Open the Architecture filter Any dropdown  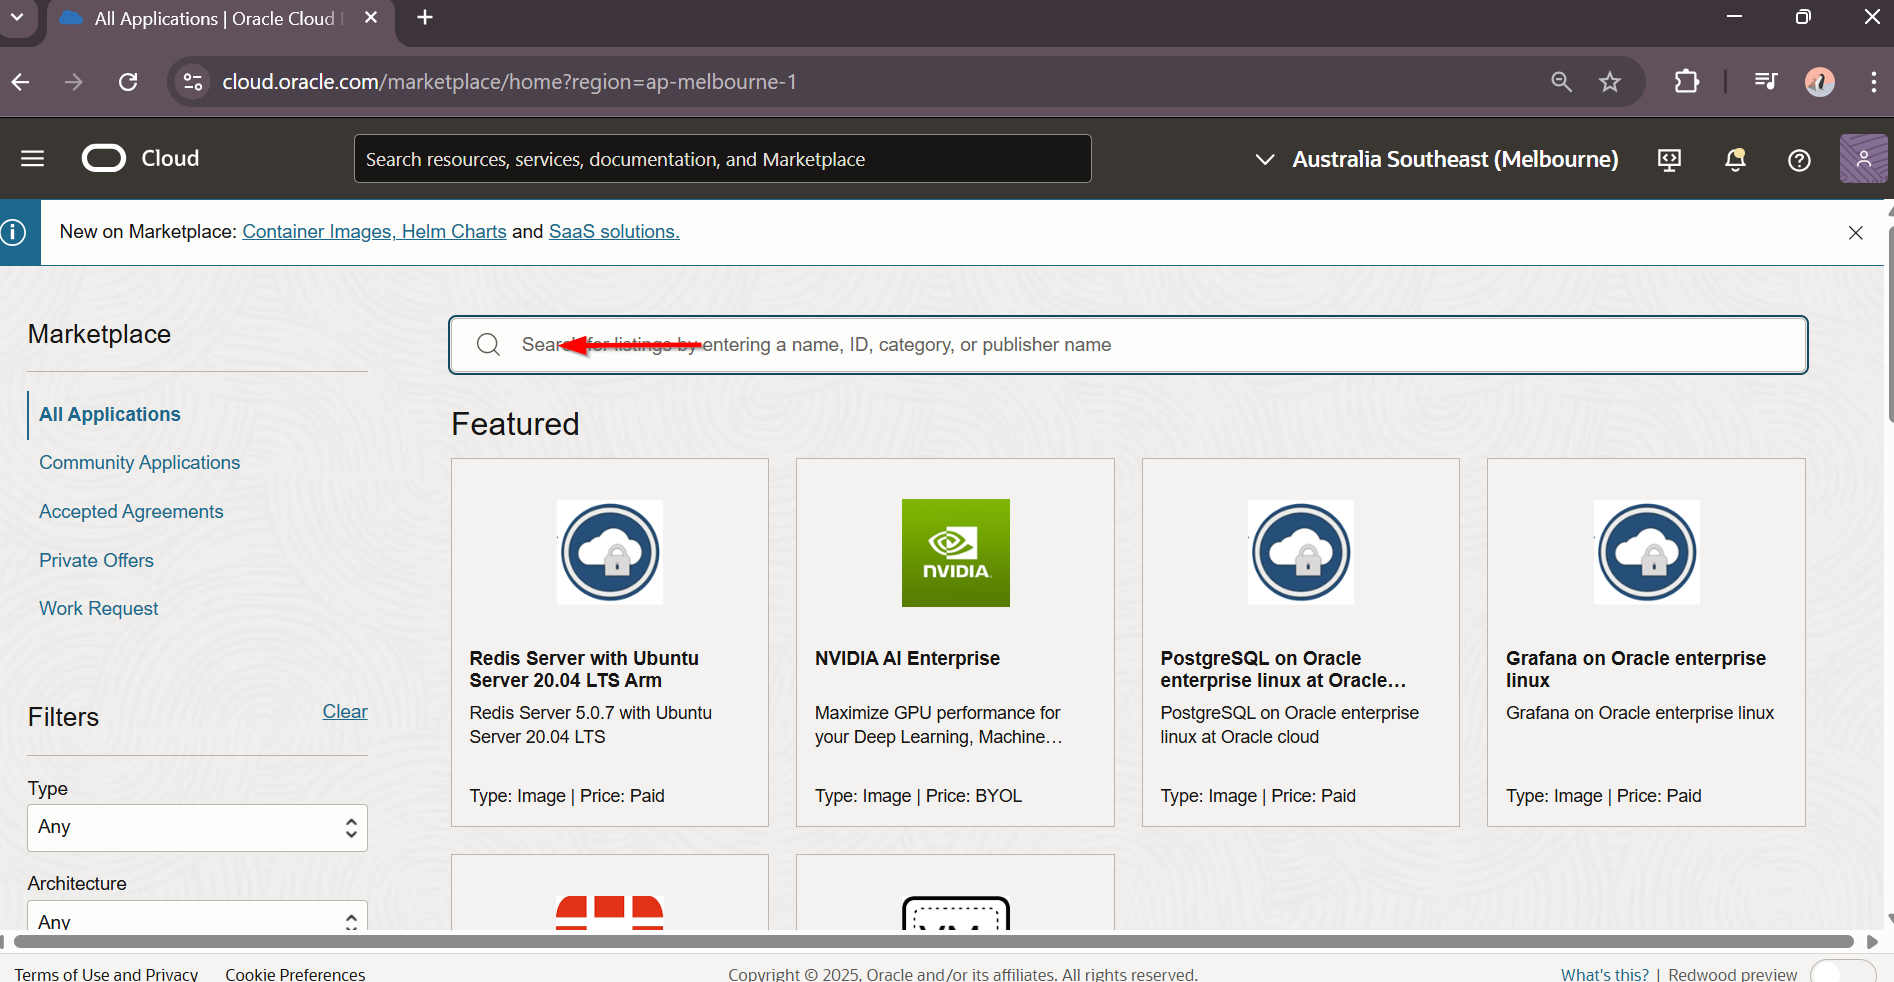coord(196,918)
